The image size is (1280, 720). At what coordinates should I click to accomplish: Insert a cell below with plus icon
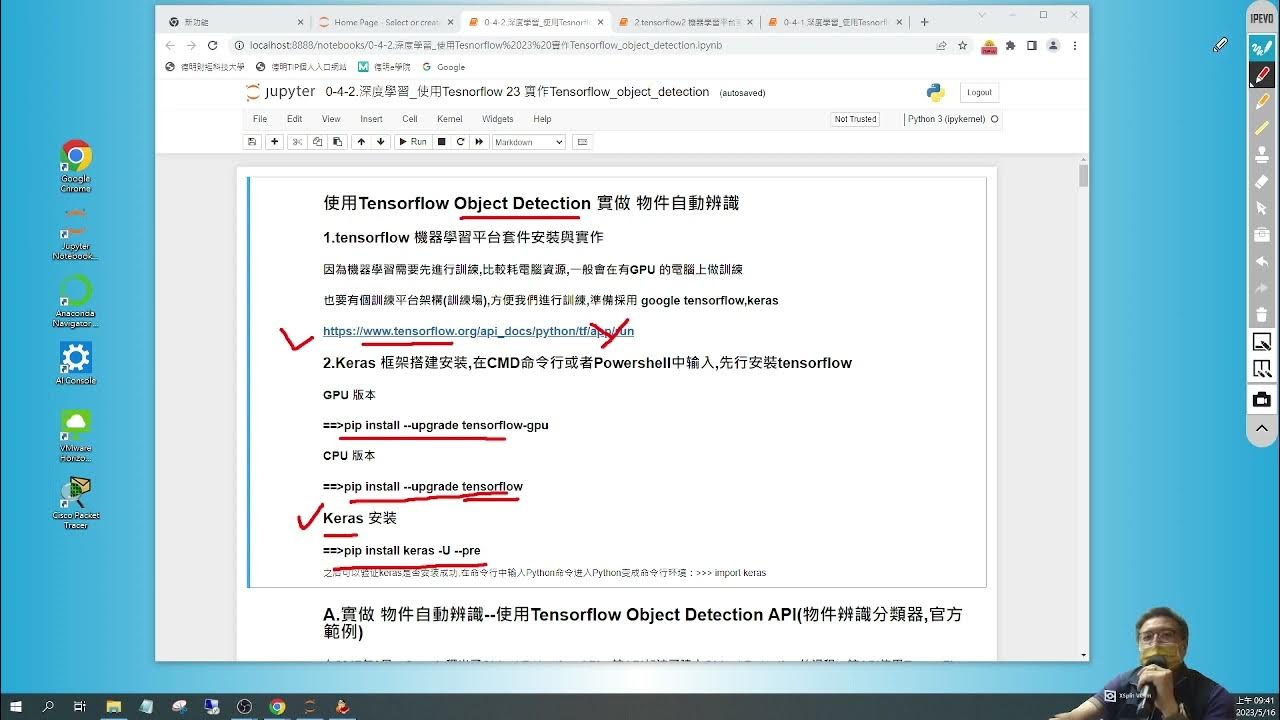point(275,142)
